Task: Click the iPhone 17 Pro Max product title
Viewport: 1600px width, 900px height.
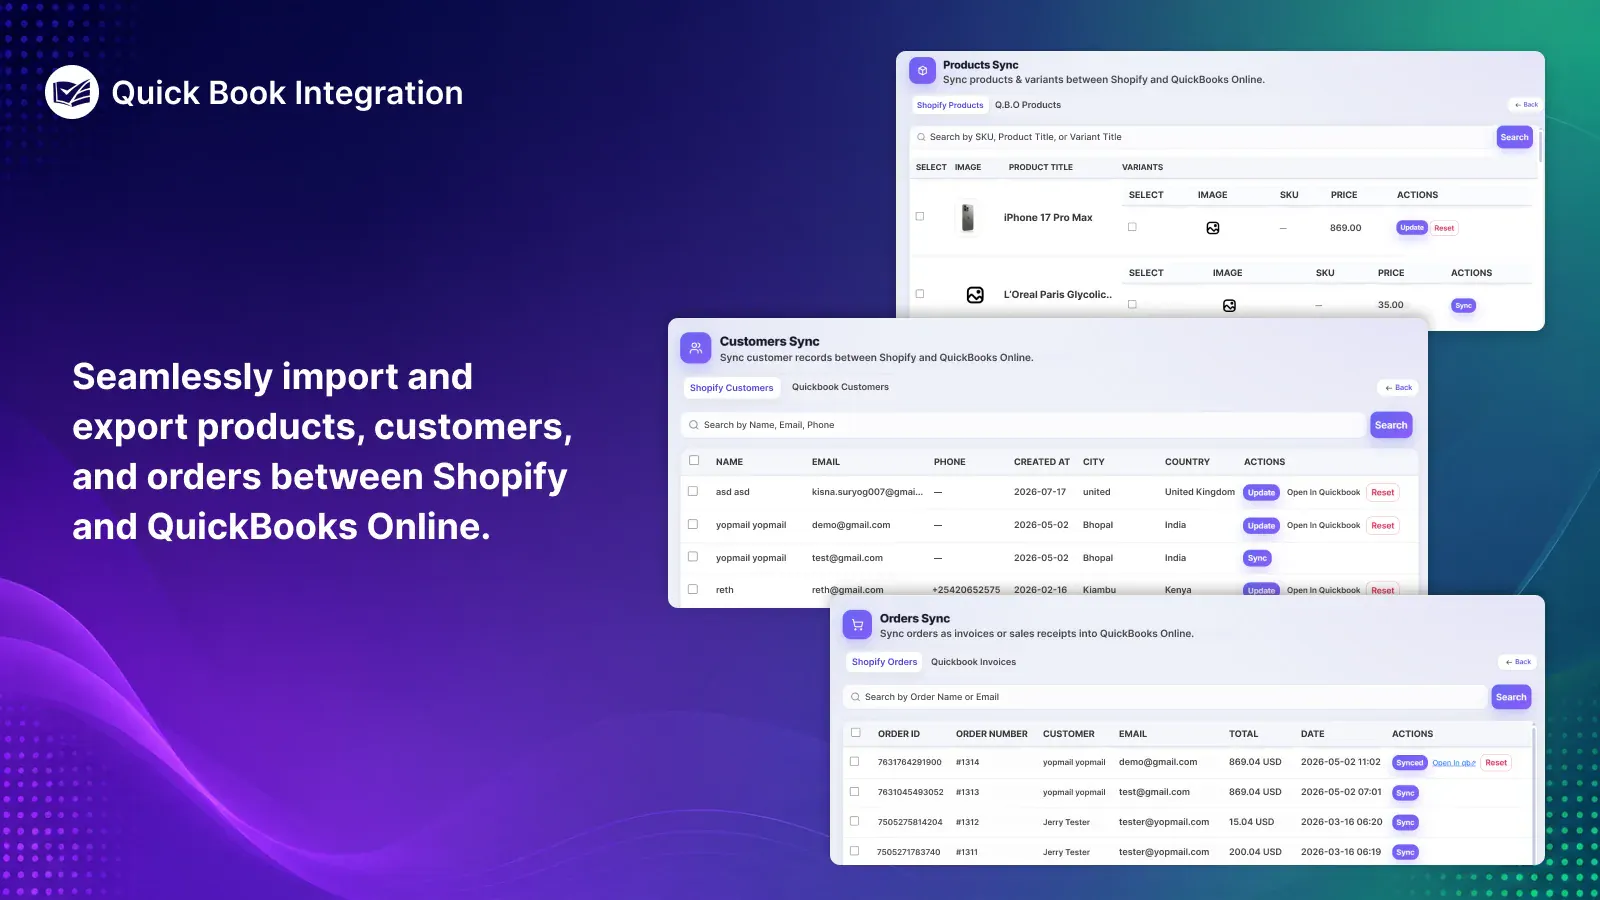Action: [x=1048, y=218]
